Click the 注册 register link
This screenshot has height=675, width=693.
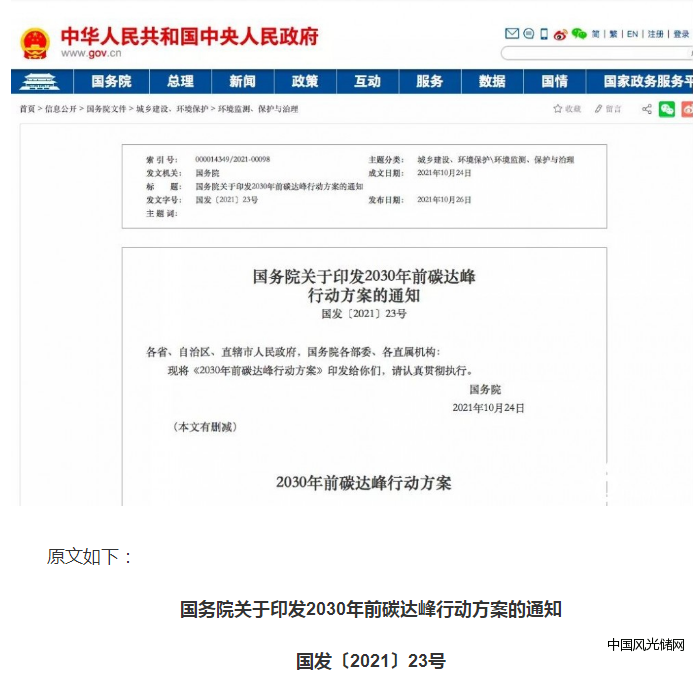(x=655, y=34)
